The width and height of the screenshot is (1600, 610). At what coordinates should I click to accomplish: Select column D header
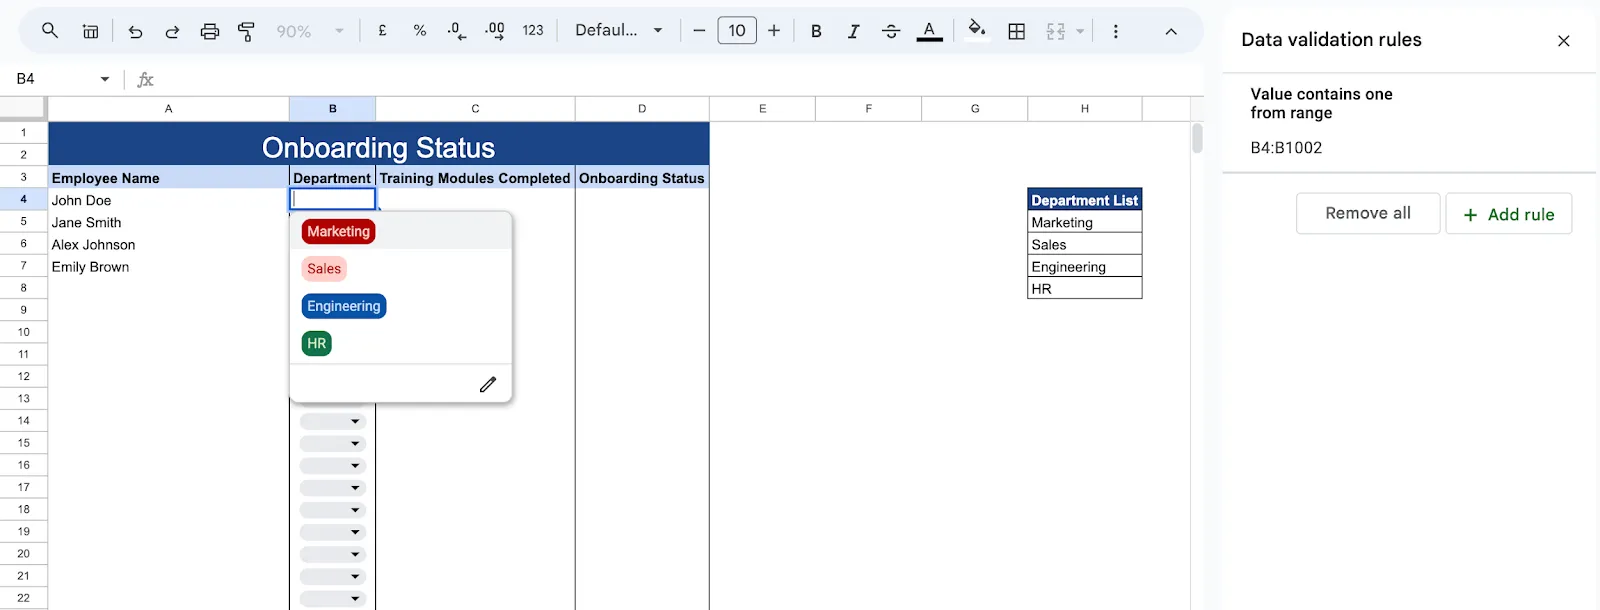(642, 109)
